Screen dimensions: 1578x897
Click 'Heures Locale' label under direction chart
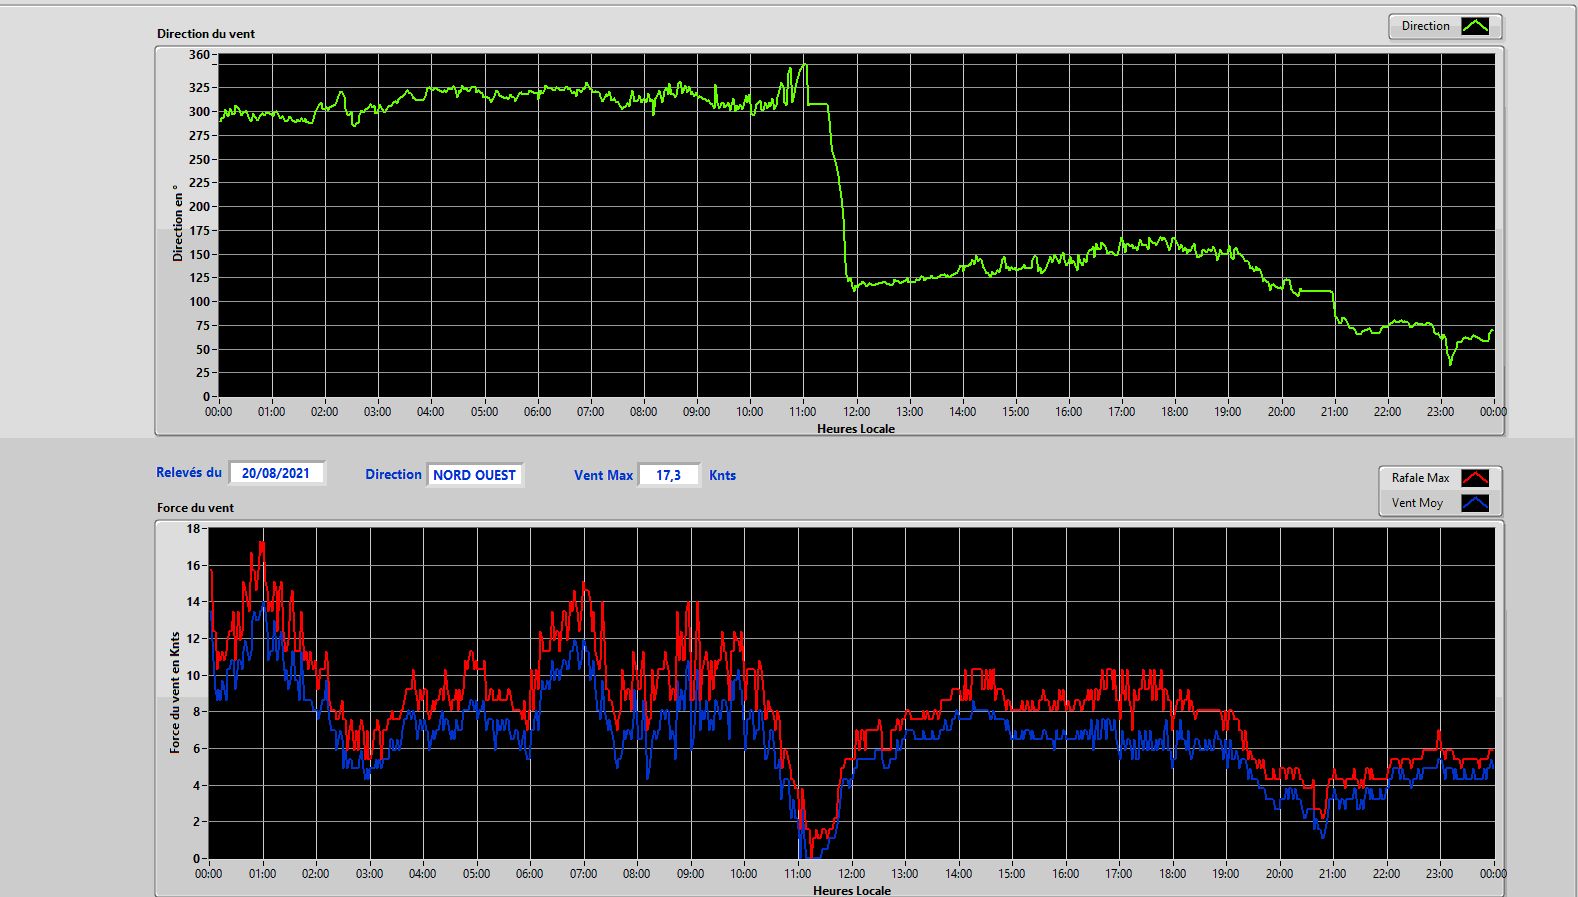point(856,428)
